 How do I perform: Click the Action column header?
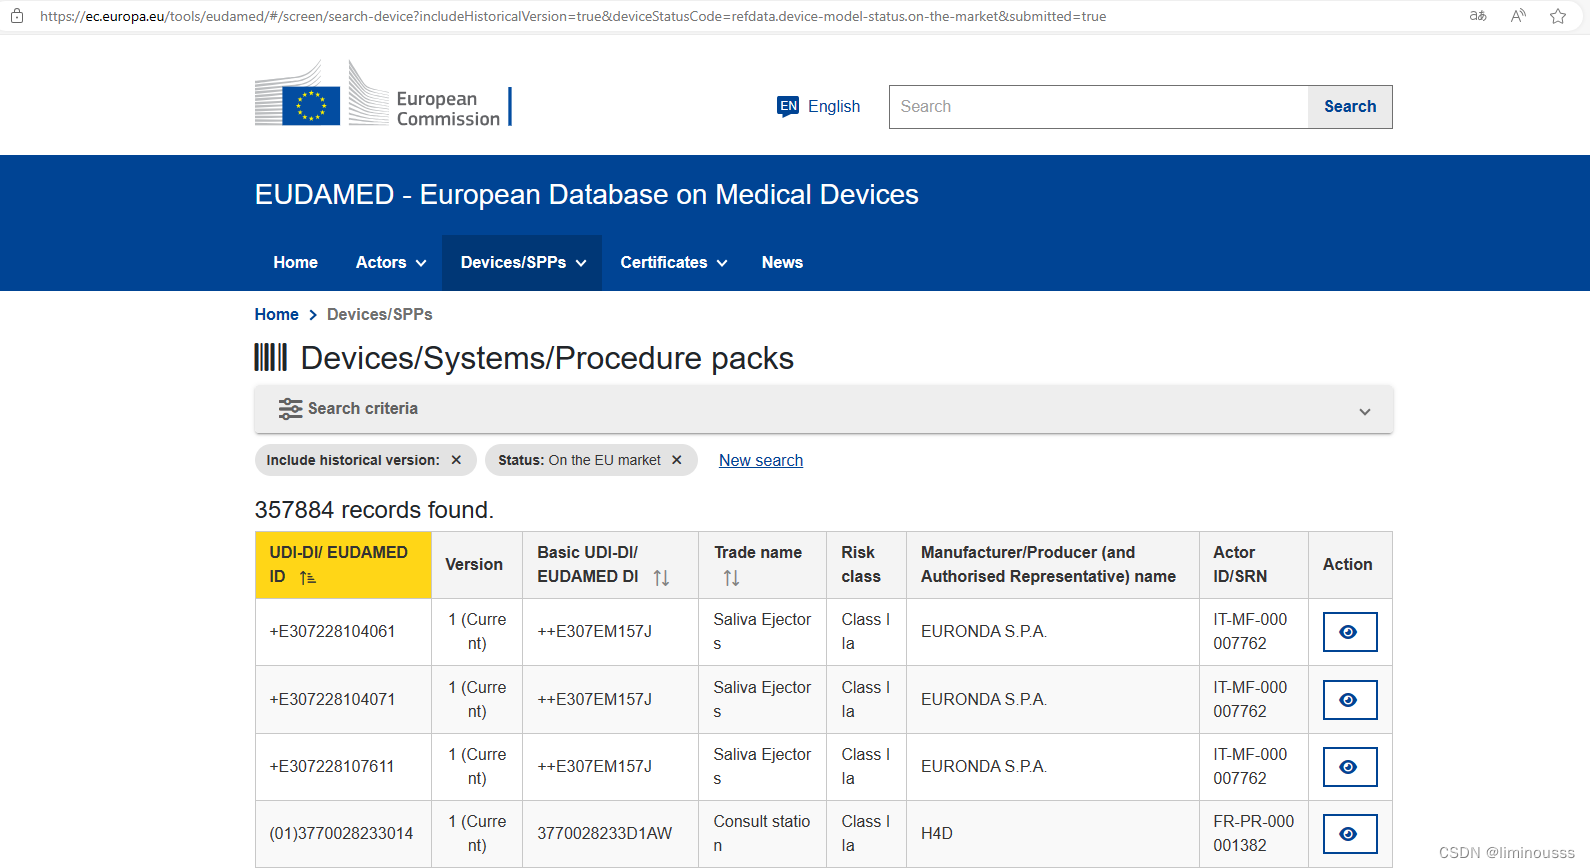1348,565
